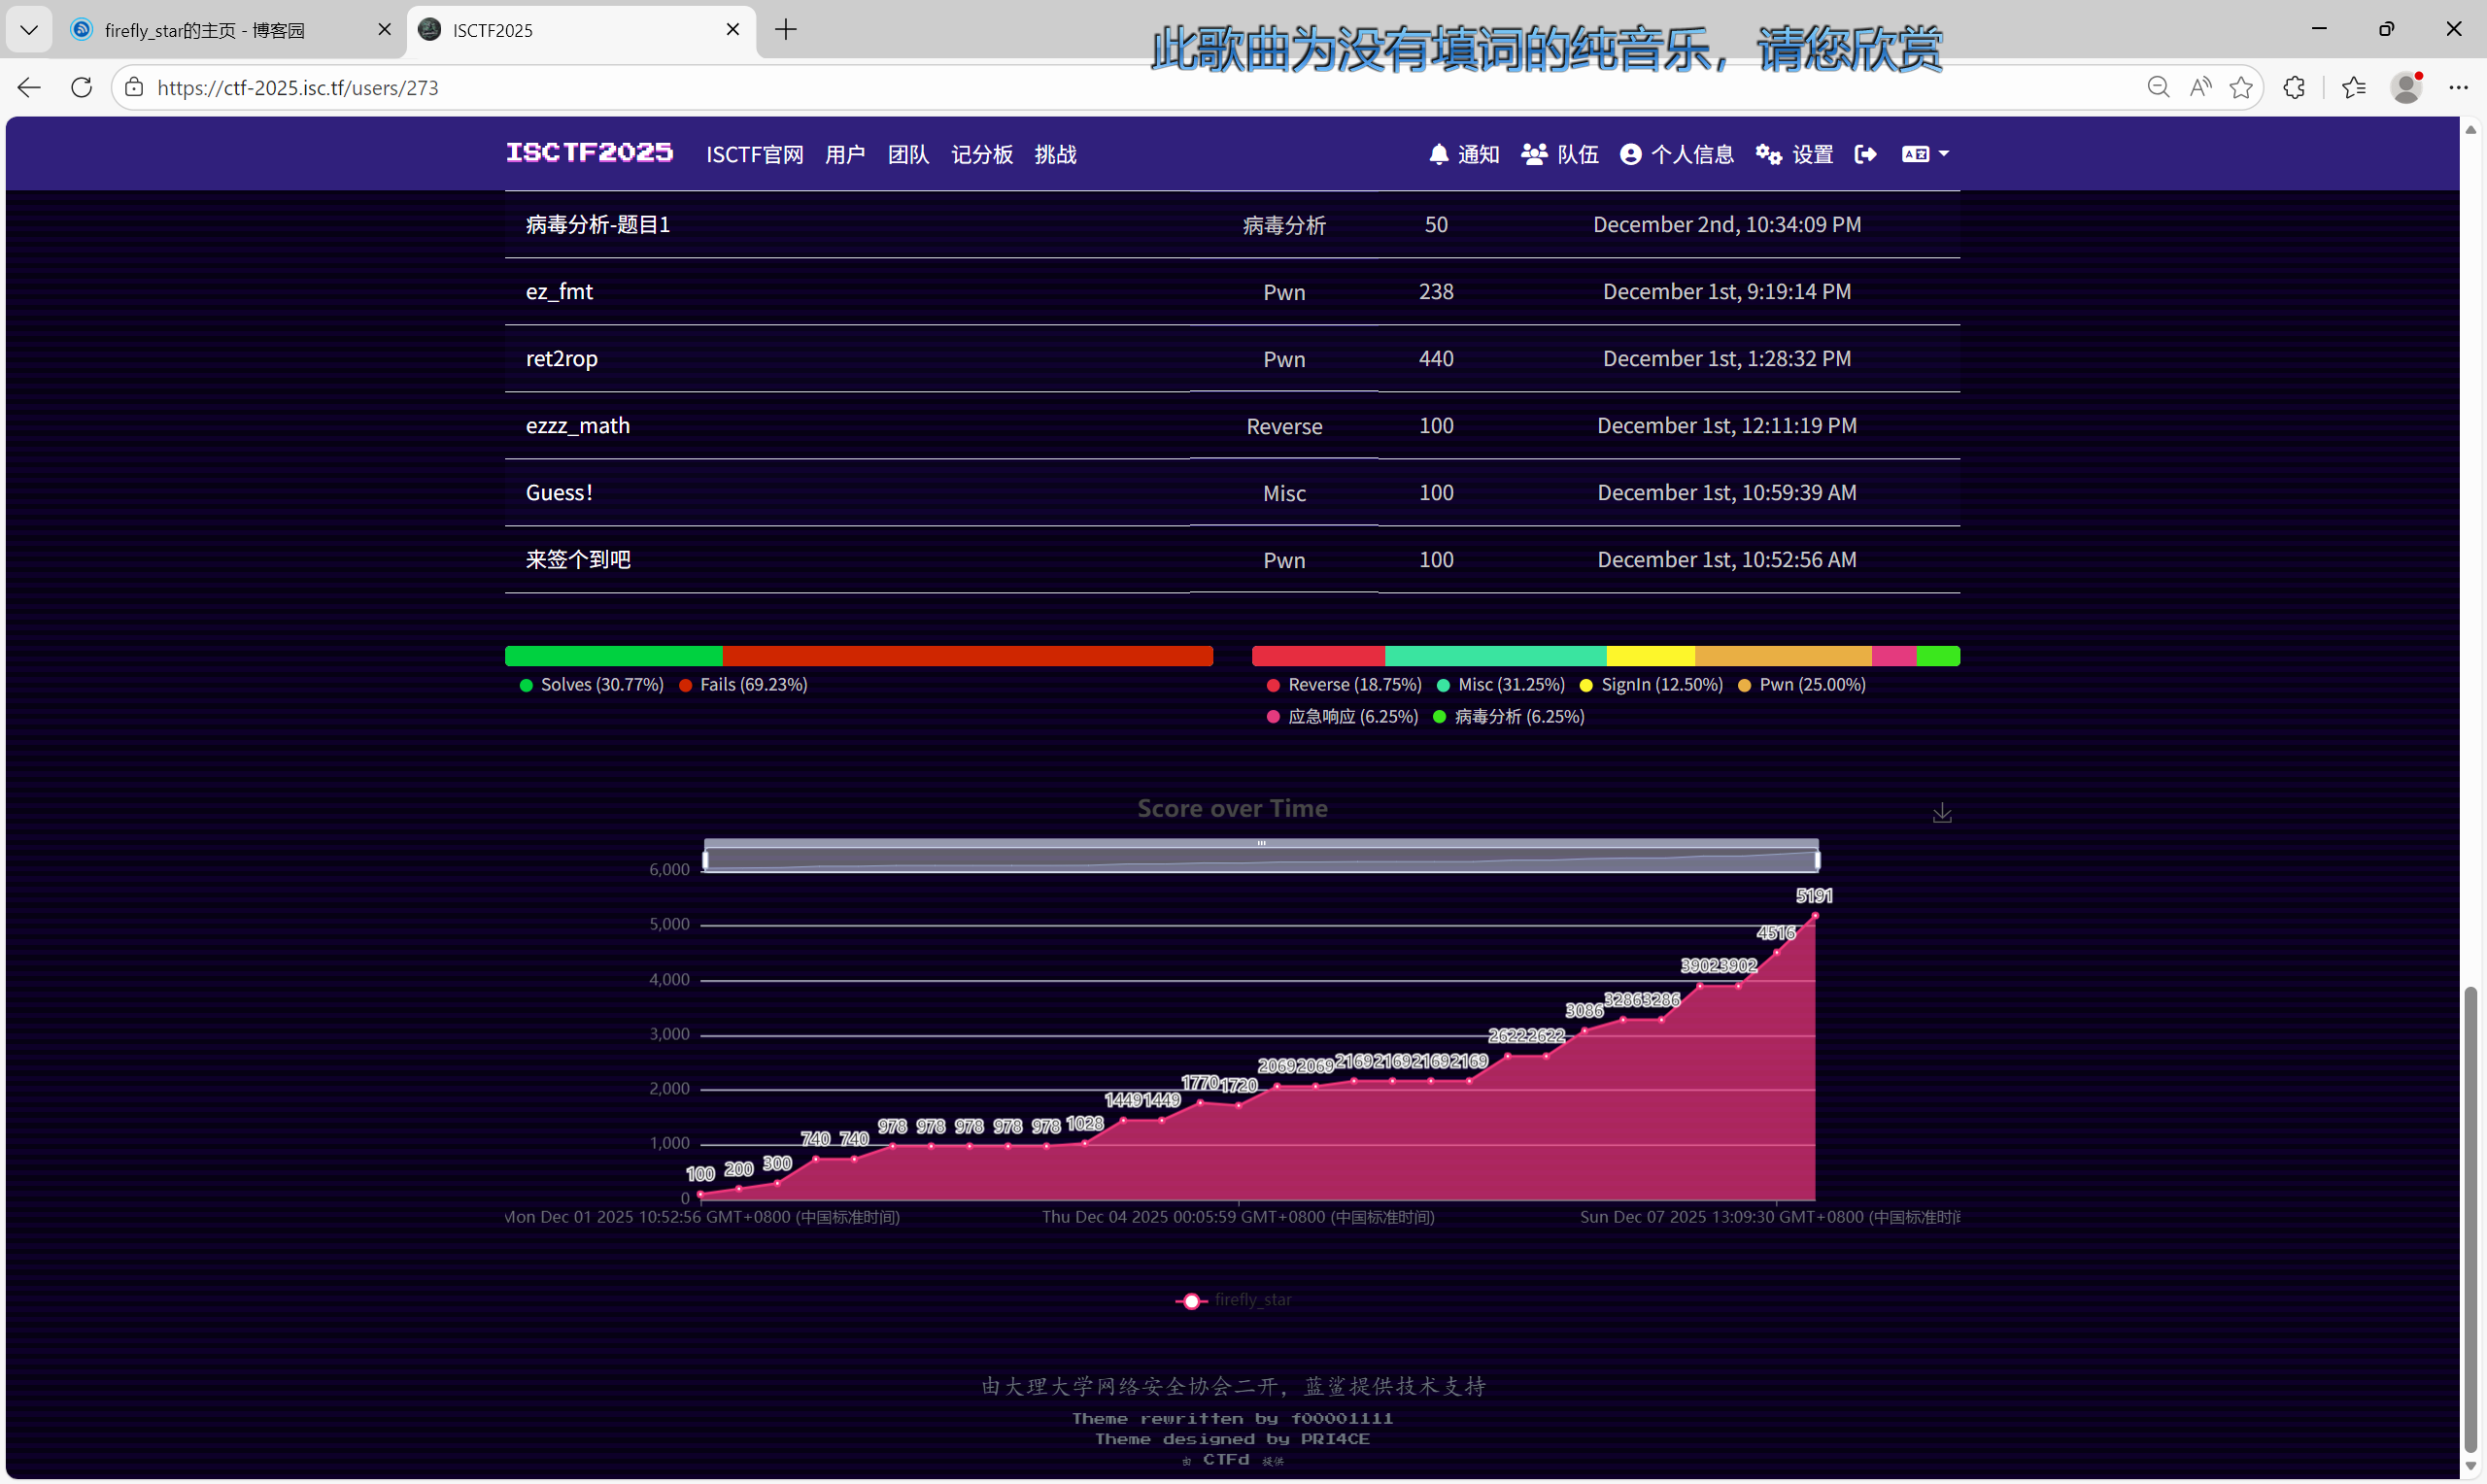Expand the language selector dropdown
This screenshot has height=1484, width=2487.
[1925, 154]
